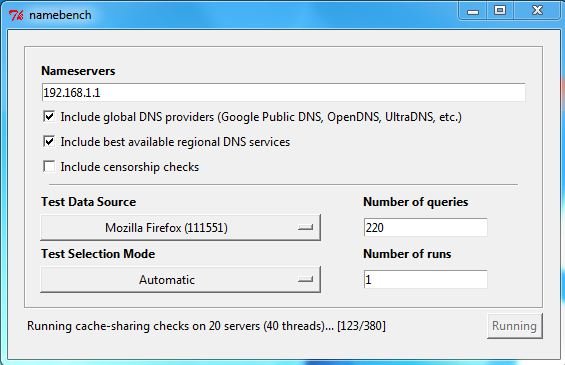Click the Test Data Source label

pyautogui.click(x=89, y=202)
